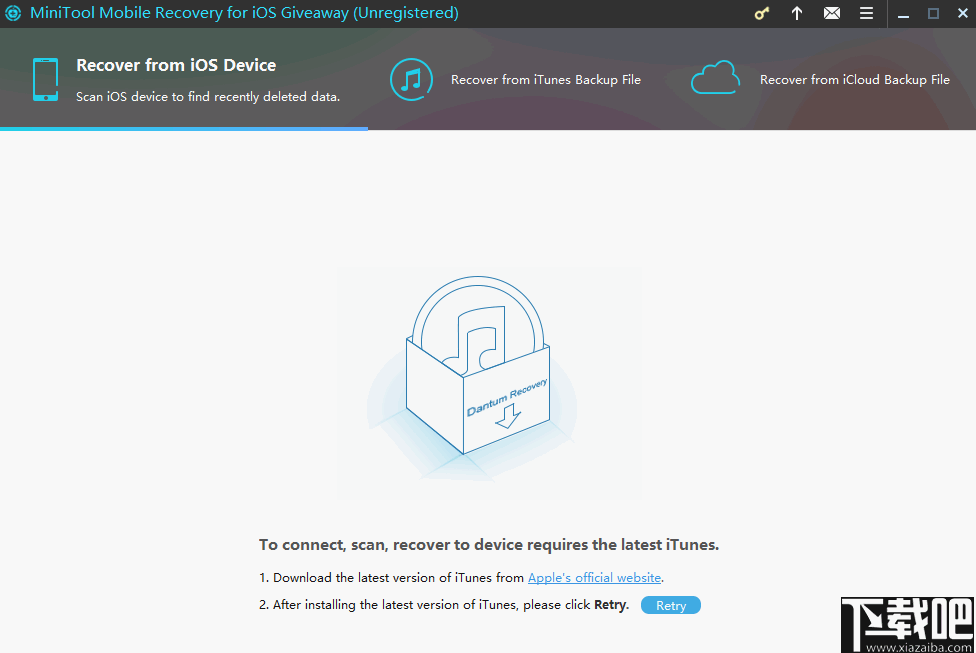Click the Retry button
This screenshot has height=653, width=976.
pyautogui.click(x=670, y=605)
